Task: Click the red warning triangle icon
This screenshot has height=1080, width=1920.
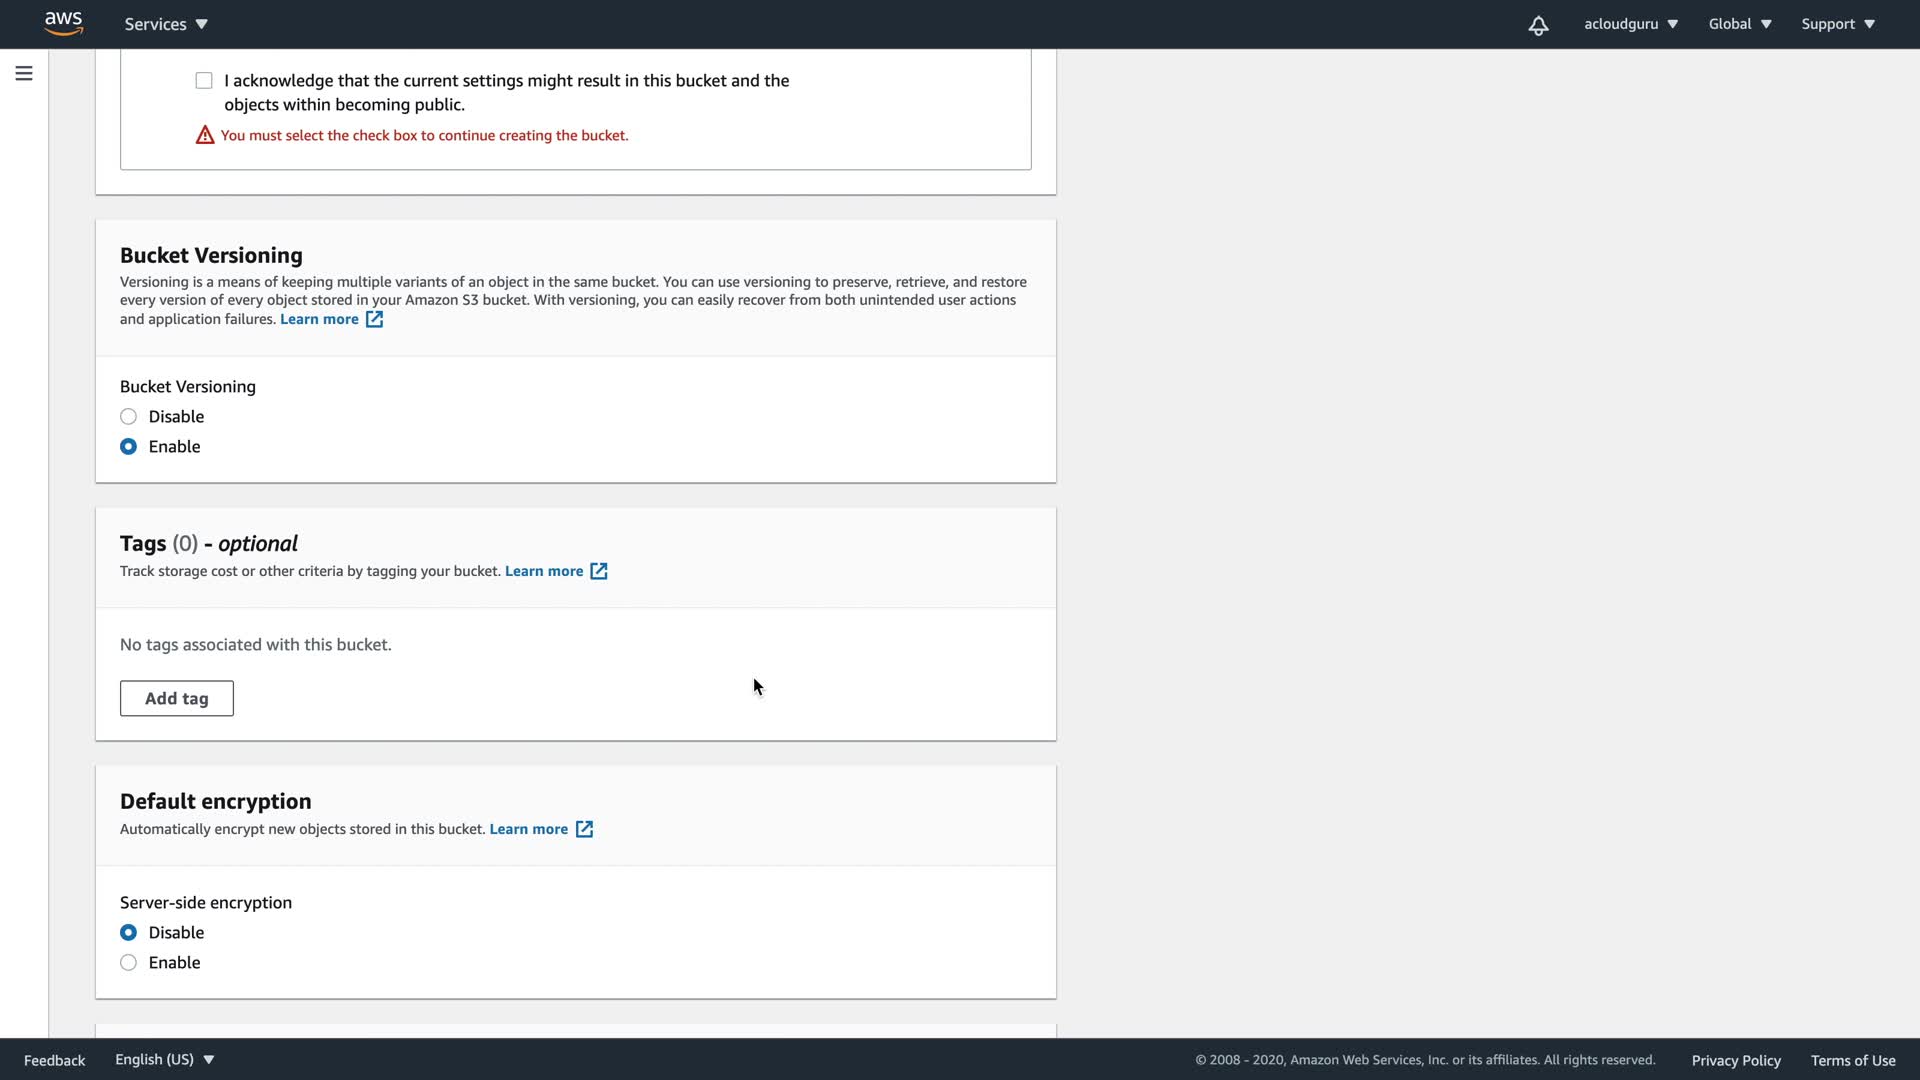Action: click(205, 135)
